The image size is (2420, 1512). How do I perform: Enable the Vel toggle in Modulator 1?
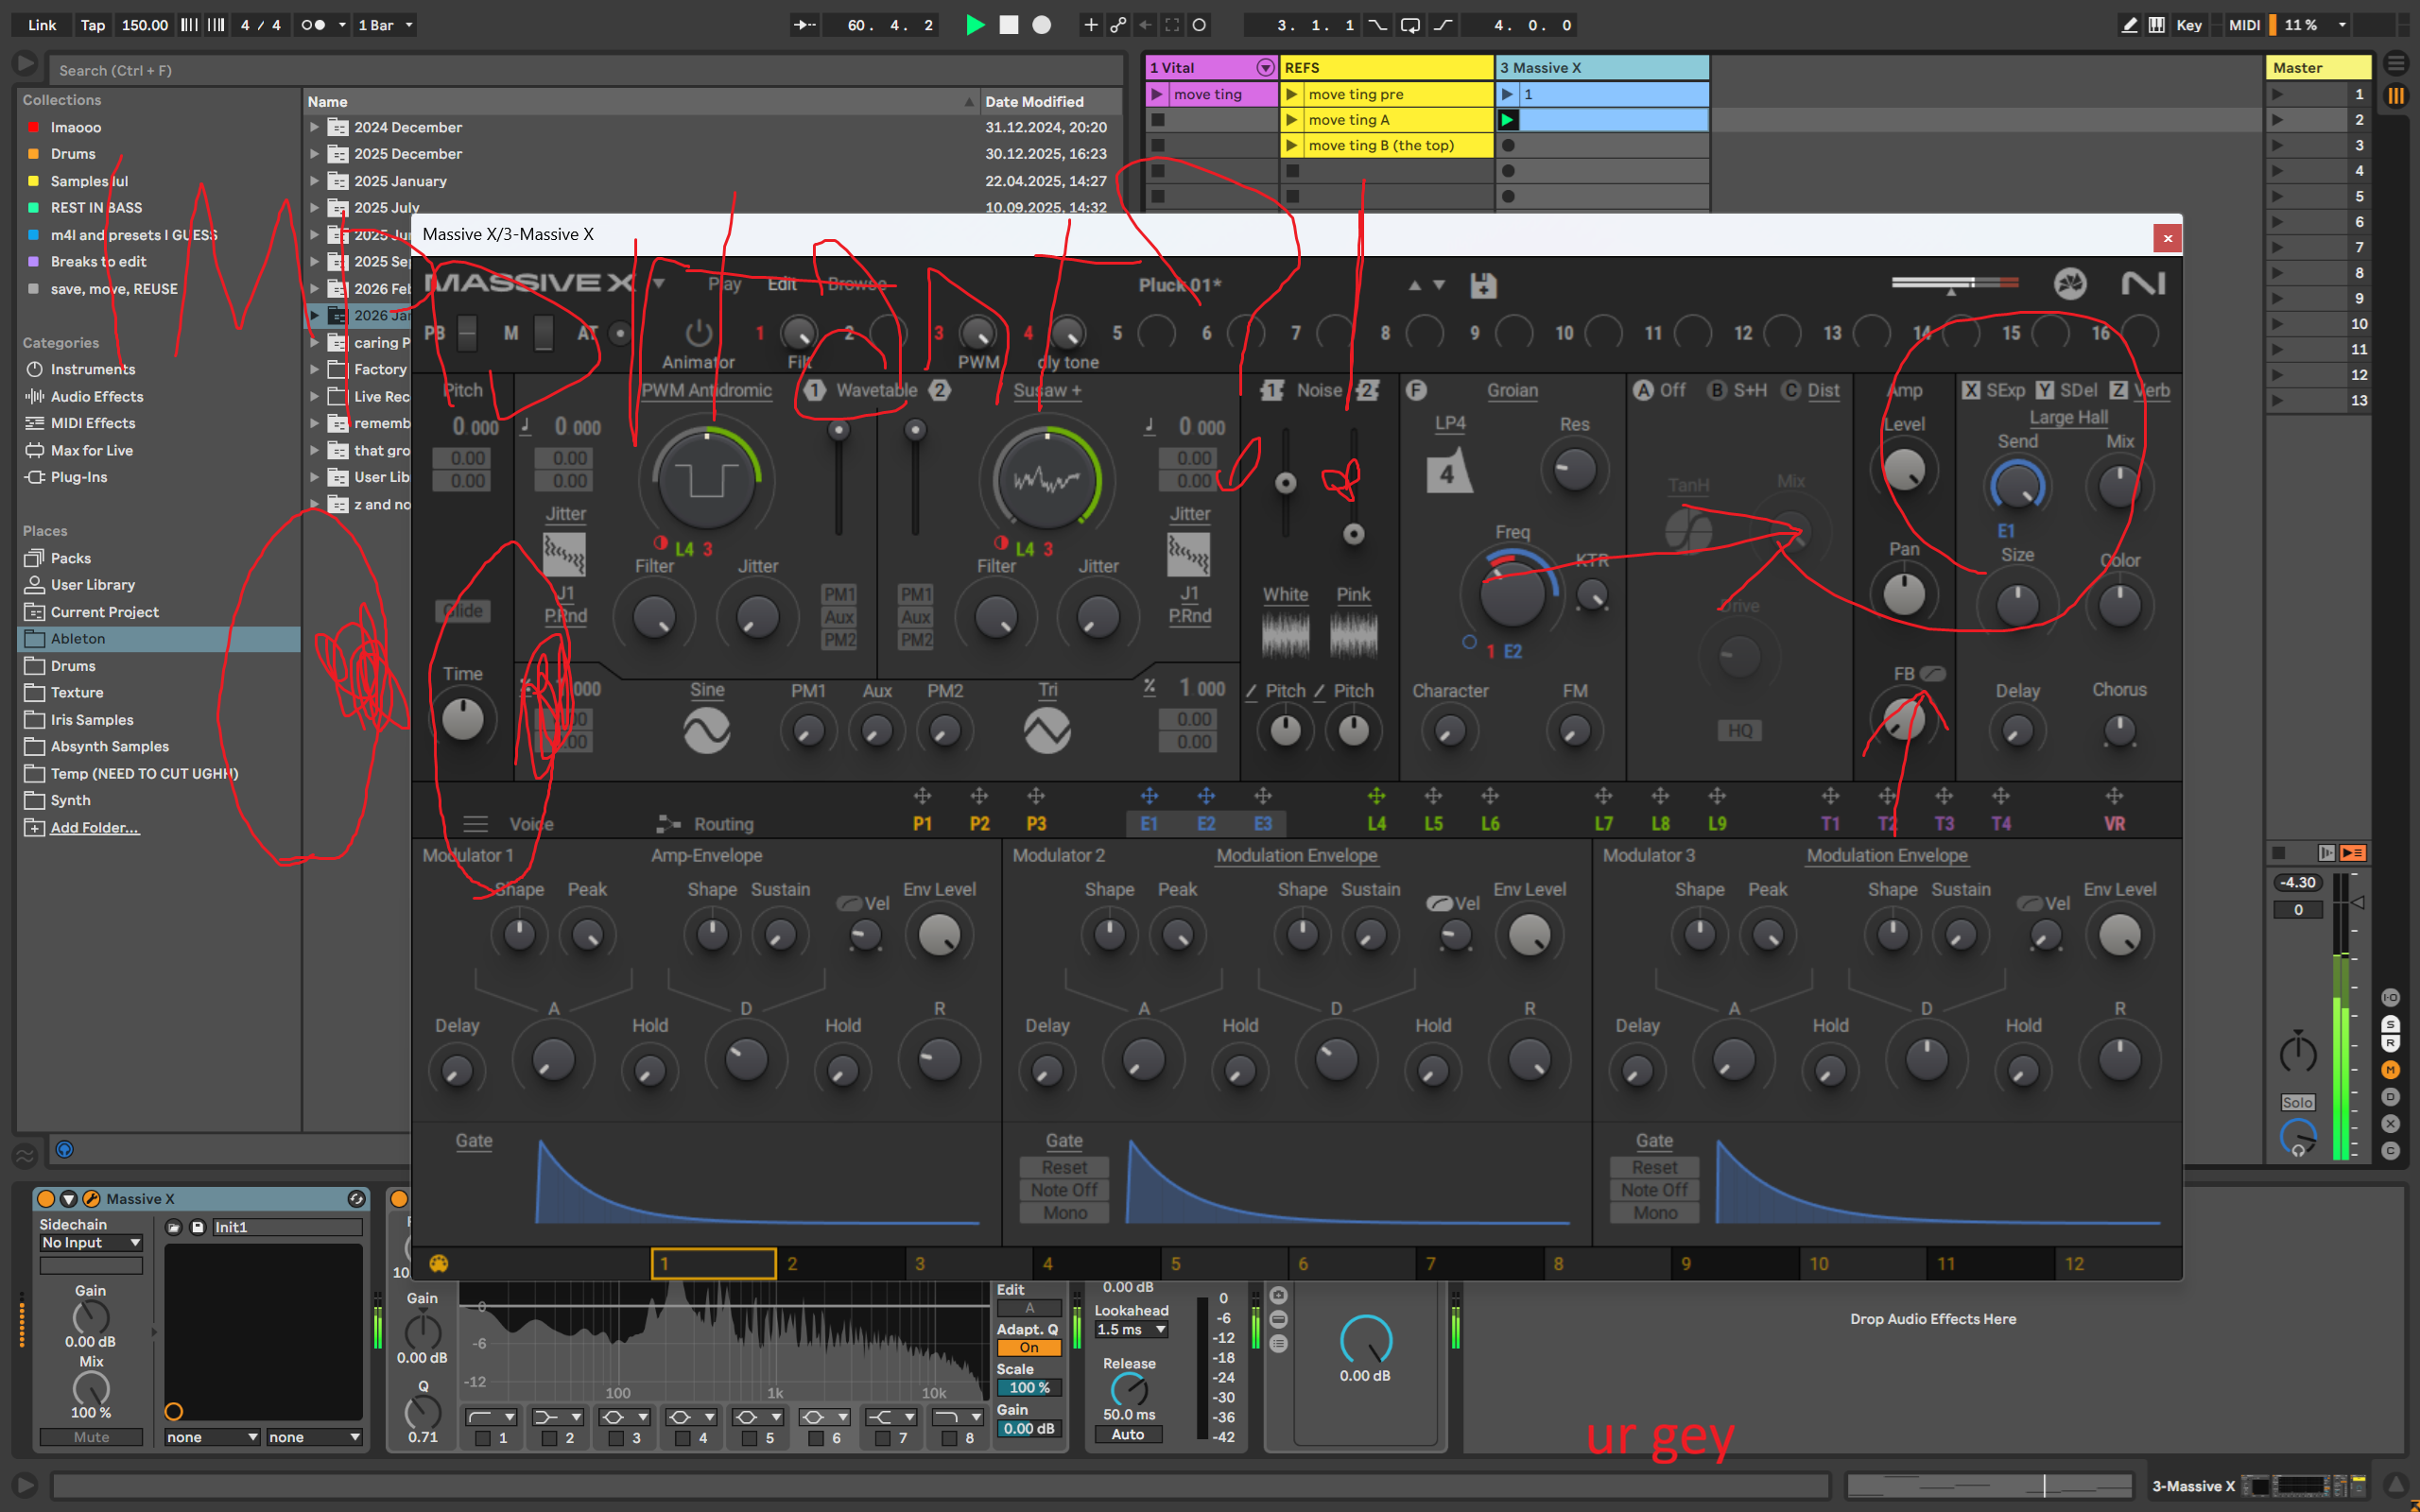[850, 903]
